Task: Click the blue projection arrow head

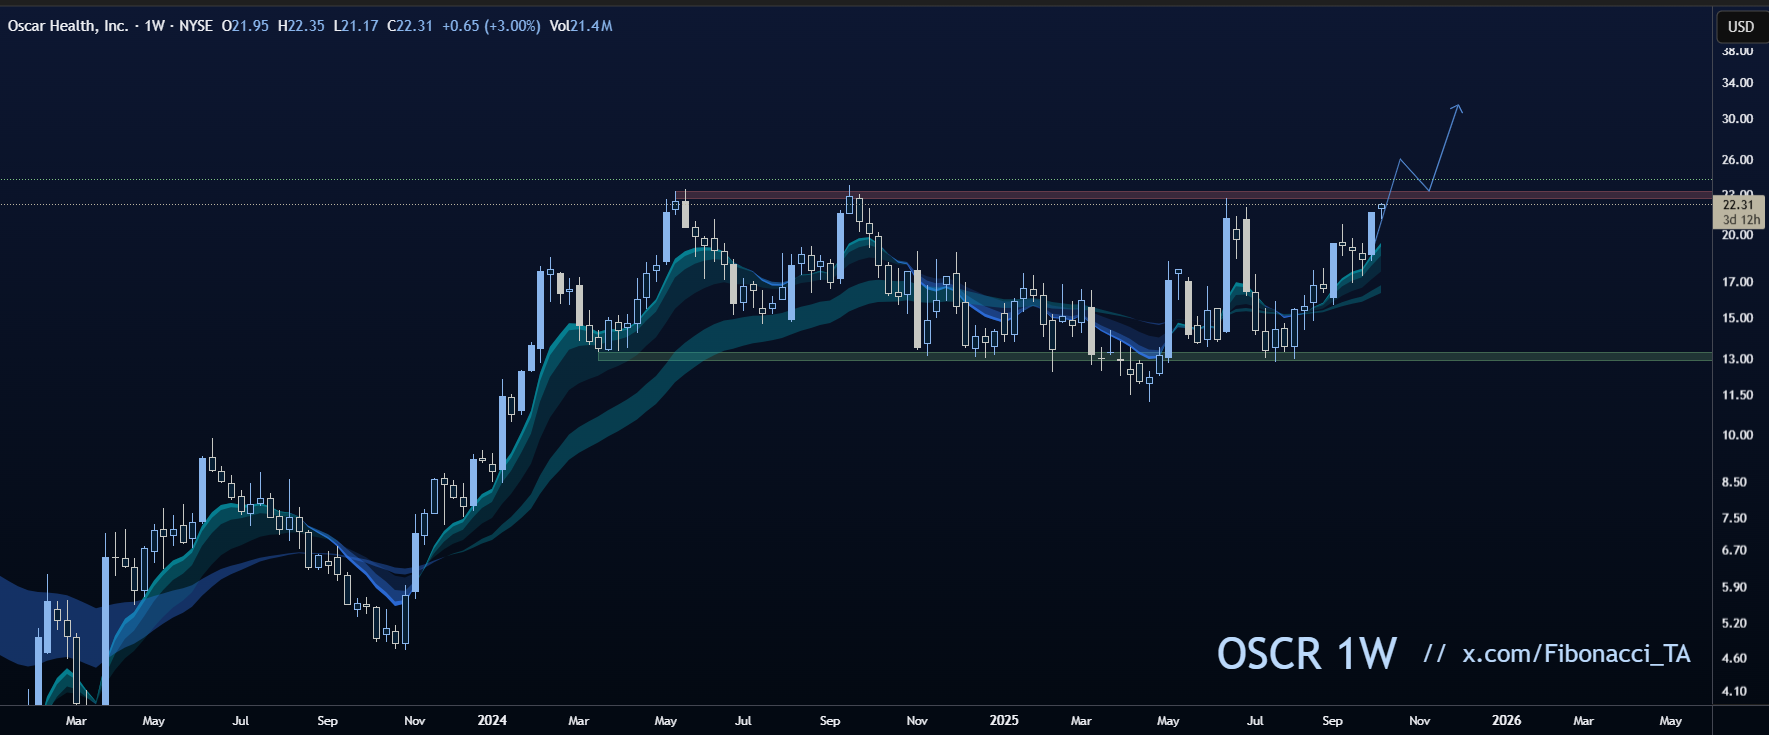Action: click(1458, 107)
